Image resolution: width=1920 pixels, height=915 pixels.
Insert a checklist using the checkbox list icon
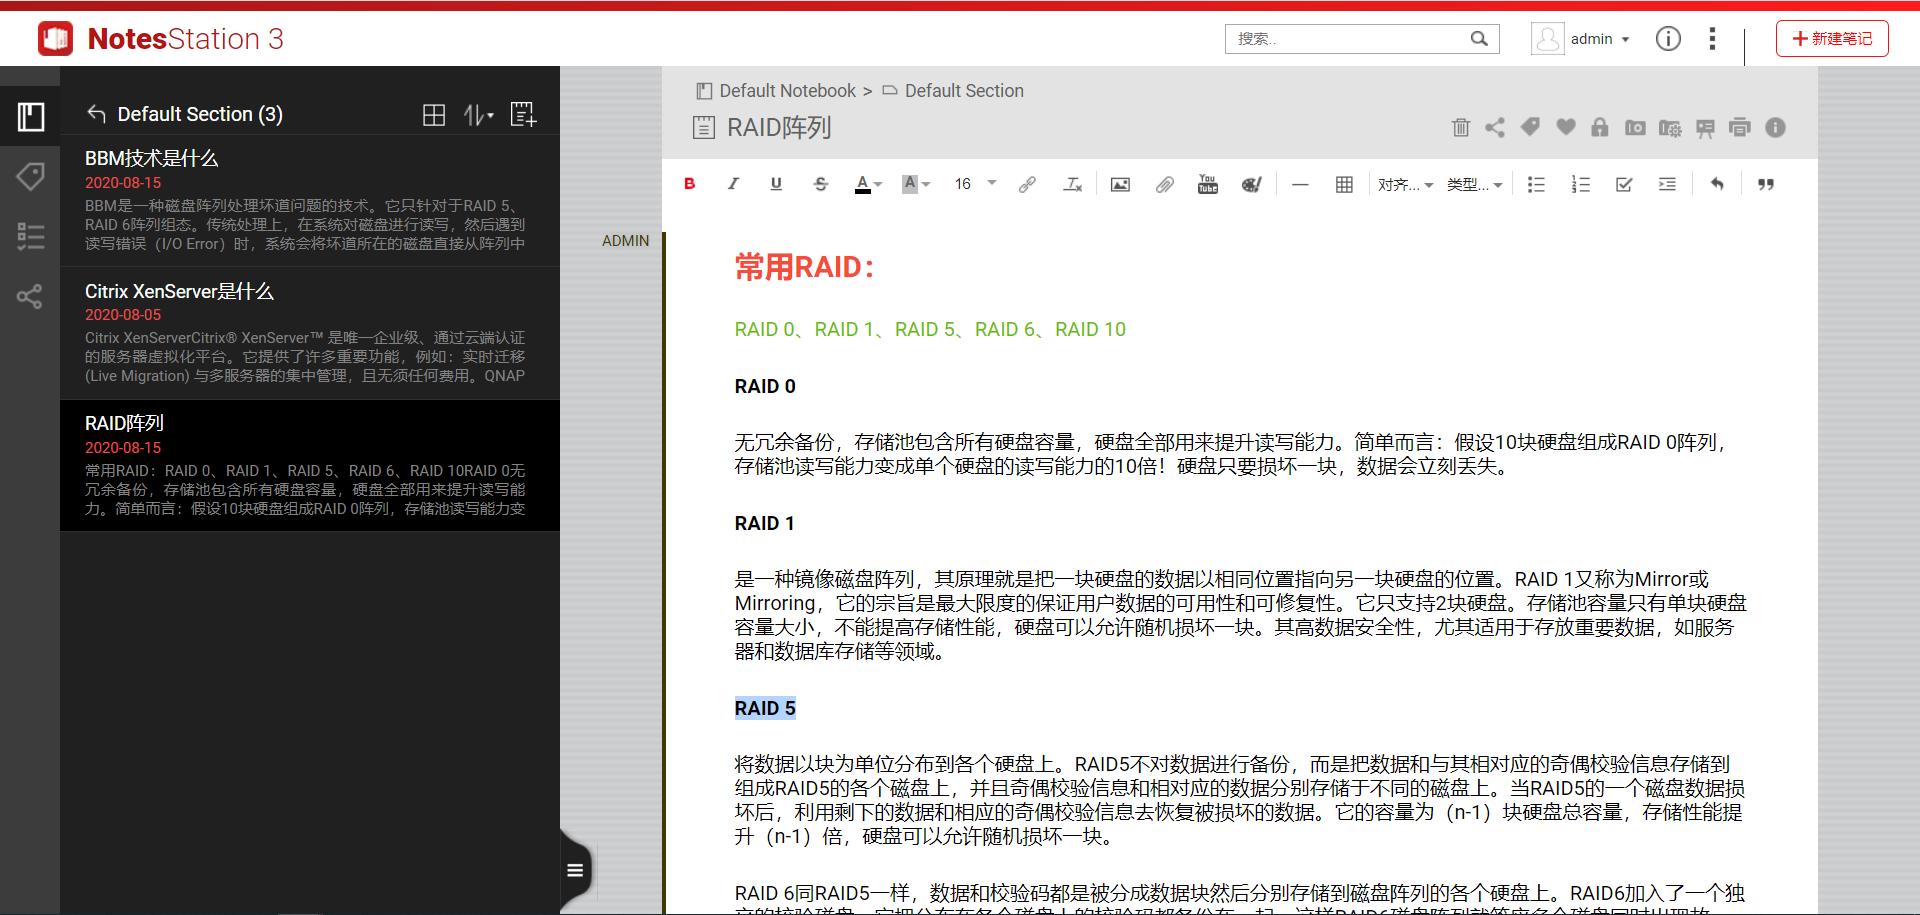(1624, 184)
